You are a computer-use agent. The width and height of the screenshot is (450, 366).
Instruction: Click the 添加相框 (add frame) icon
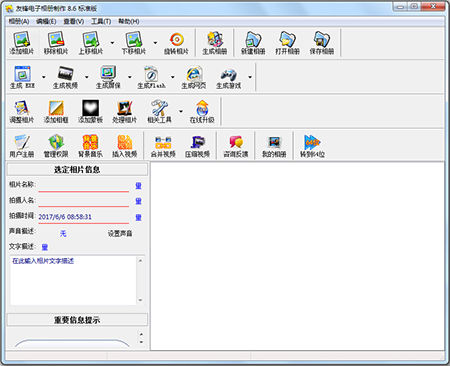(56, 111)
